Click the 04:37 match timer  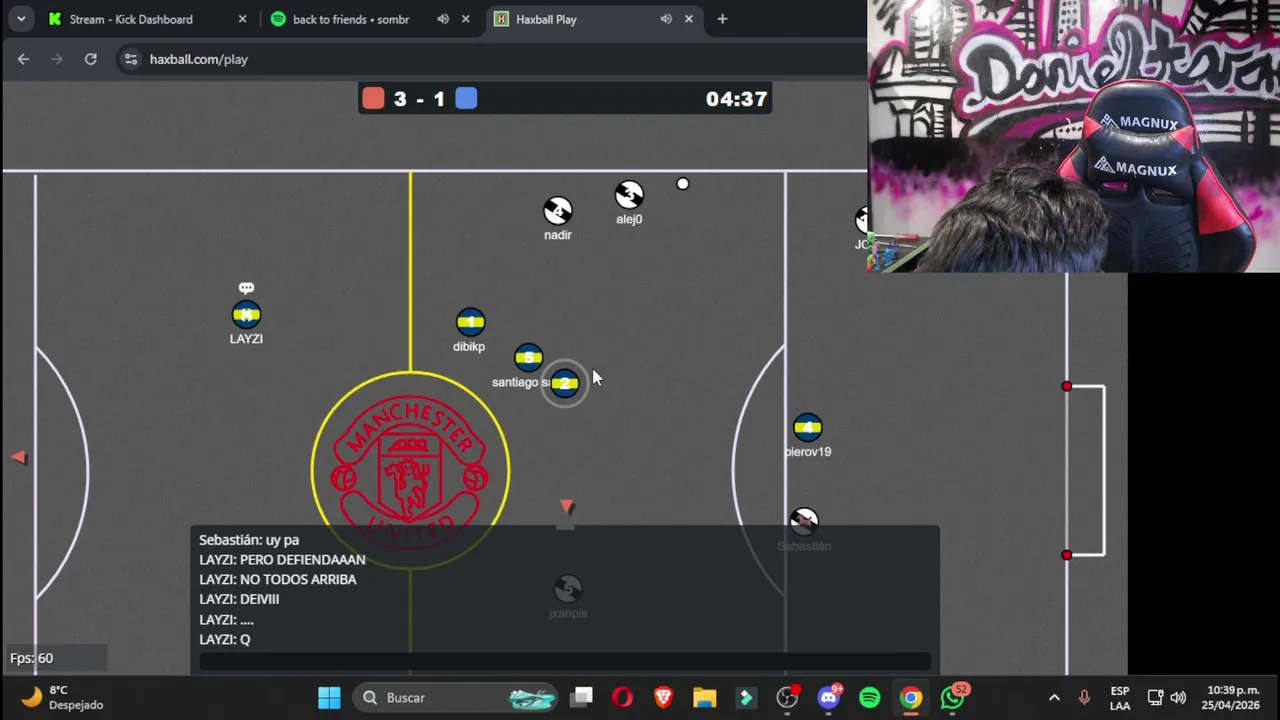tap(736, 99)
